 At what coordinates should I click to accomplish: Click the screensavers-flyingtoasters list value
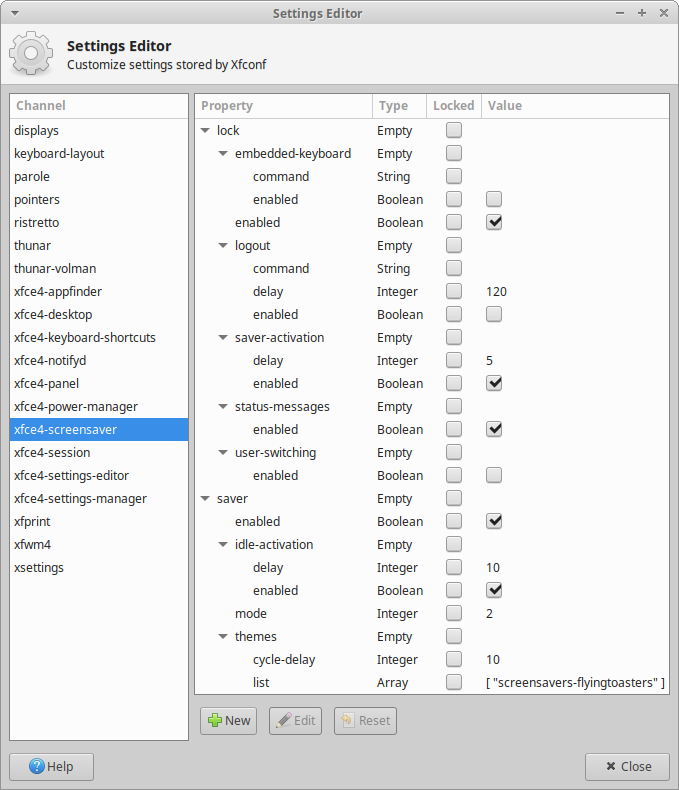(x=575, y=683)
